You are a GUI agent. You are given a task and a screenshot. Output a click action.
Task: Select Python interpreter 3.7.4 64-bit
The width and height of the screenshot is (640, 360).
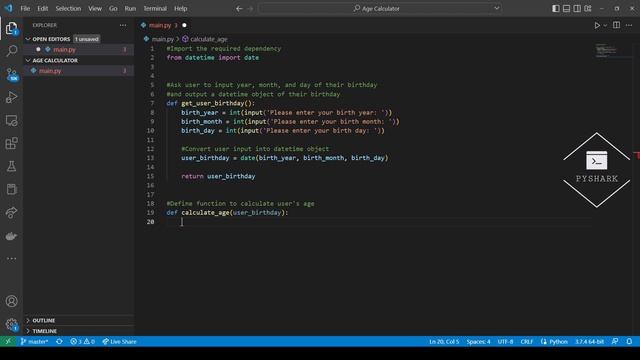click(589, 341)
